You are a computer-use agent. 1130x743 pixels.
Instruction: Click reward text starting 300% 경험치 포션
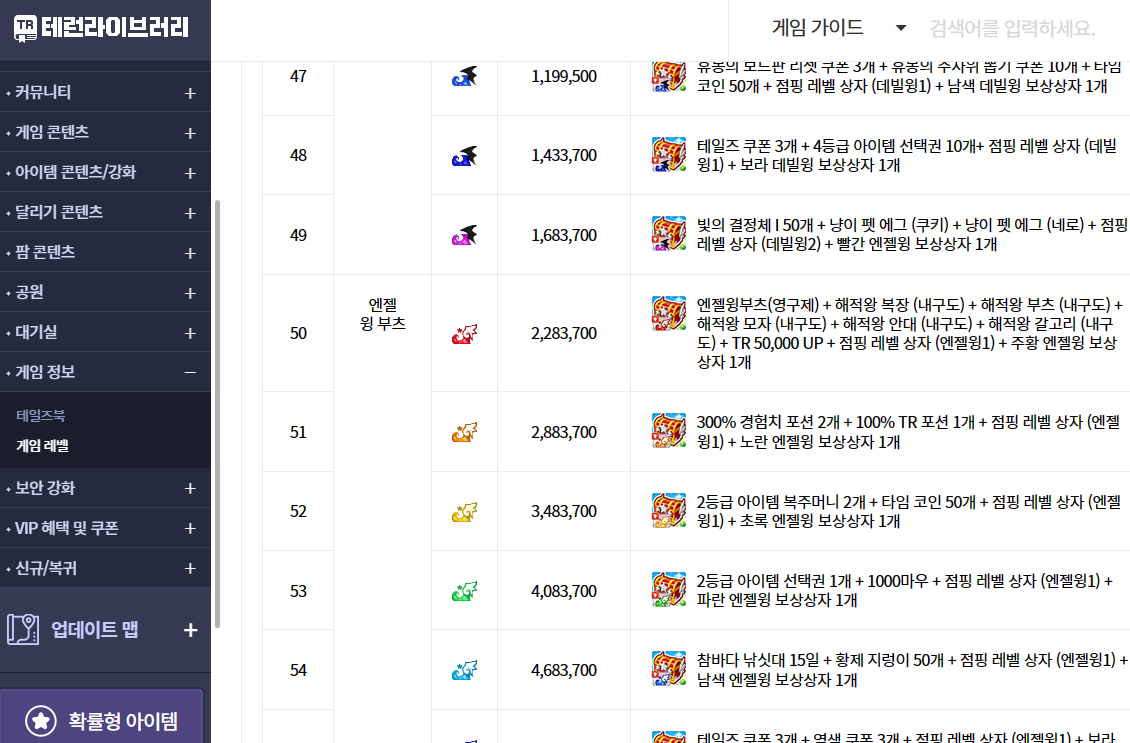tap(908, 432)
